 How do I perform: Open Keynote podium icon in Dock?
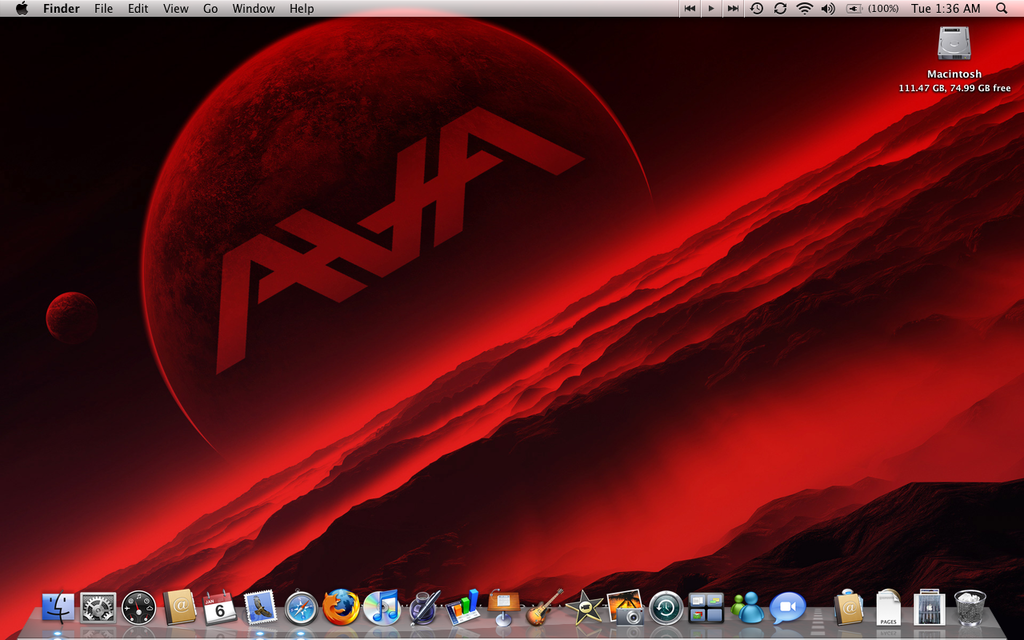coord(504,607)
